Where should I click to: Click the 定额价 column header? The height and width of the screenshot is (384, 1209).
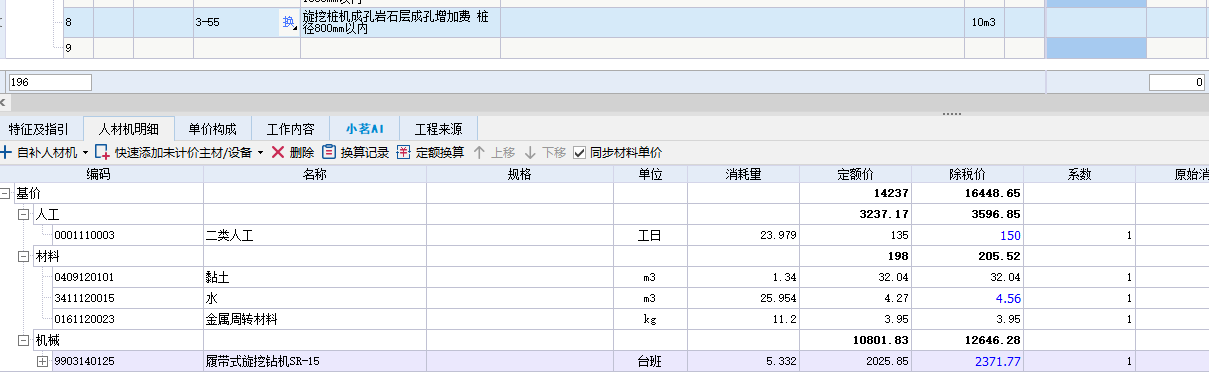tap(856, 173)
